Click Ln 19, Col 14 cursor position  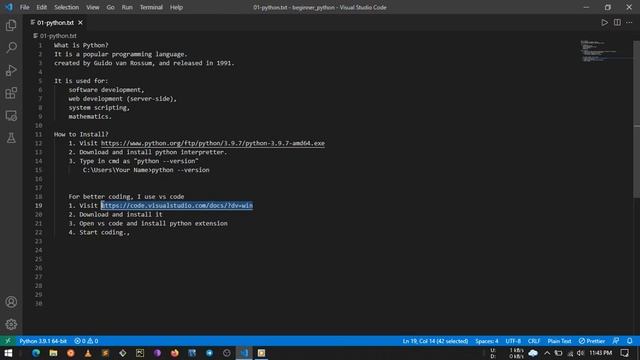(435, 341)
